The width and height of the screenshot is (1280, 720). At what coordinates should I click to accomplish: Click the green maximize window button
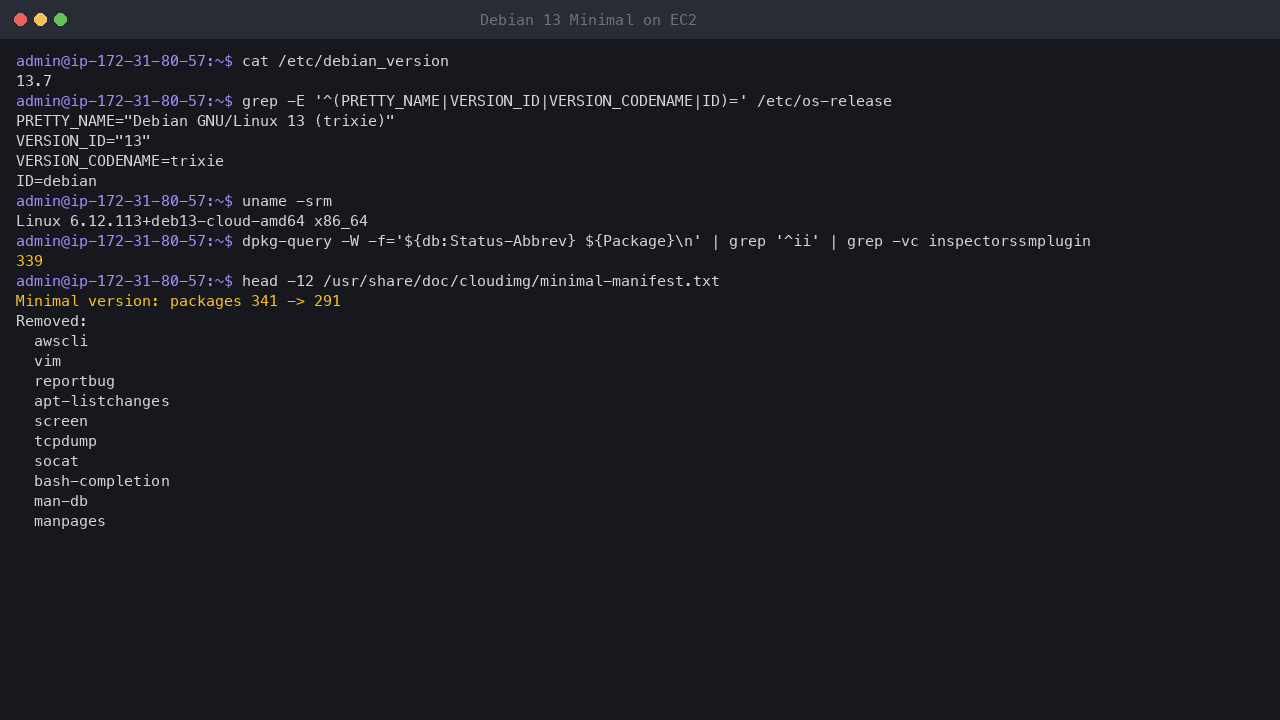click(60, 20)
